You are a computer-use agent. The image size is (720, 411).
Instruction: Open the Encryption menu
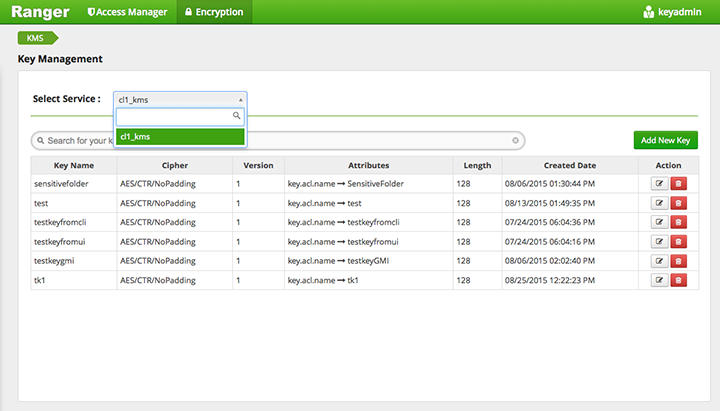[214, 12]
